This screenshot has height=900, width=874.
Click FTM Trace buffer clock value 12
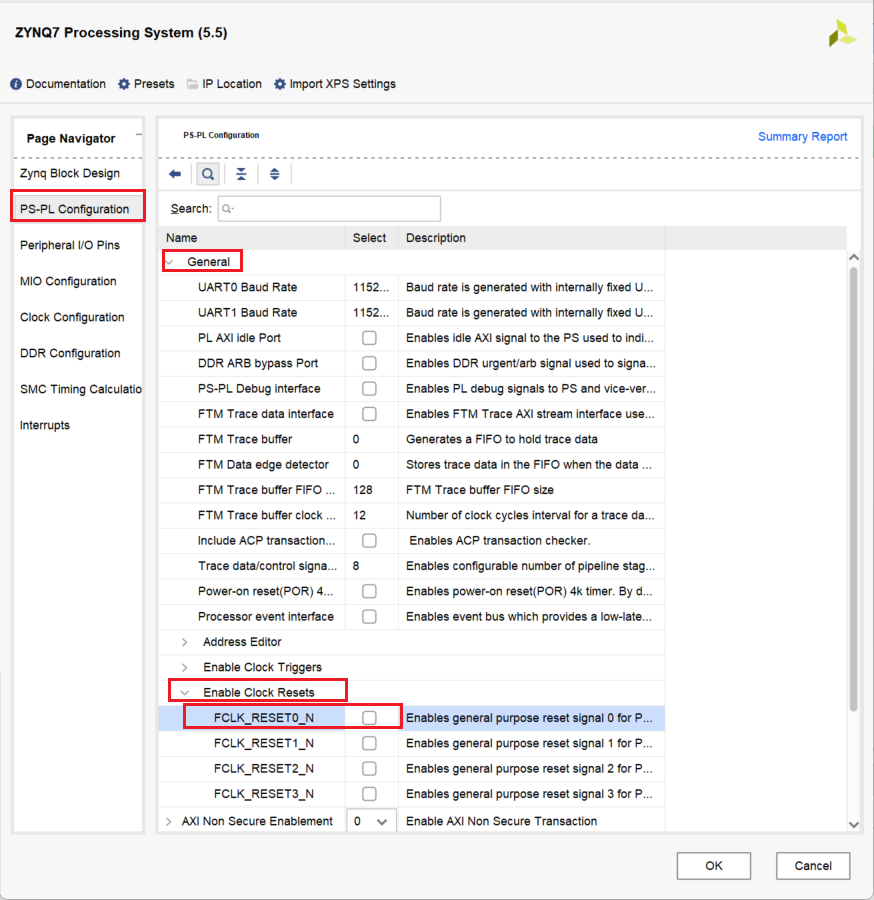point(359,515)
